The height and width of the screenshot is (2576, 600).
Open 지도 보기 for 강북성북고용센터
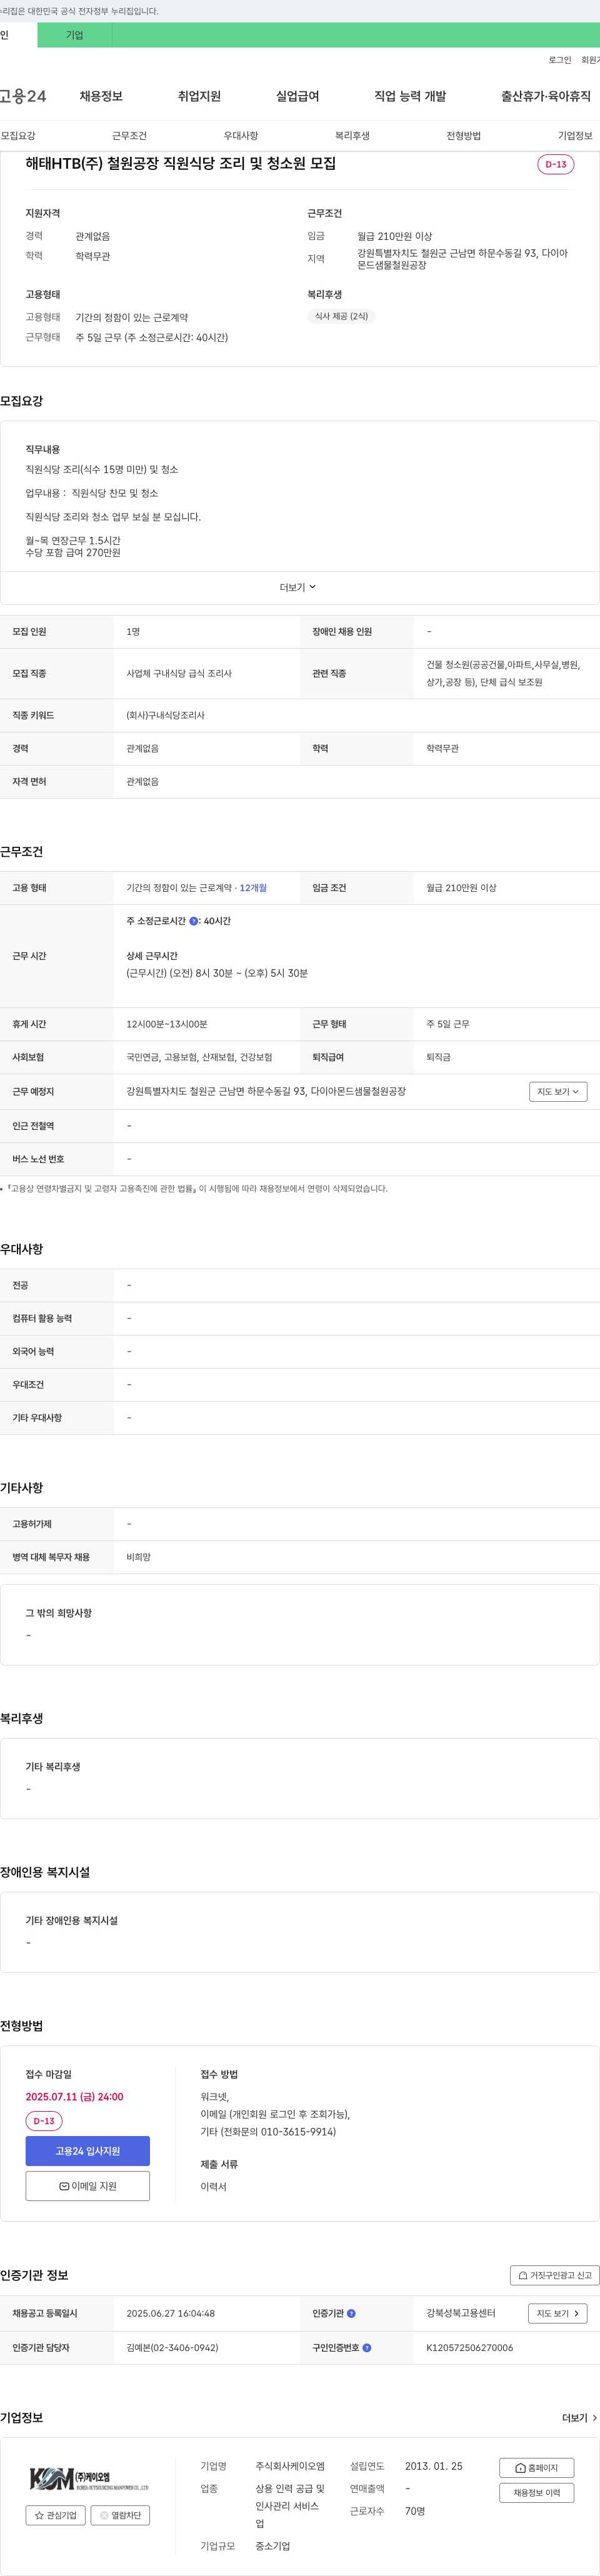click(558, 2313)
